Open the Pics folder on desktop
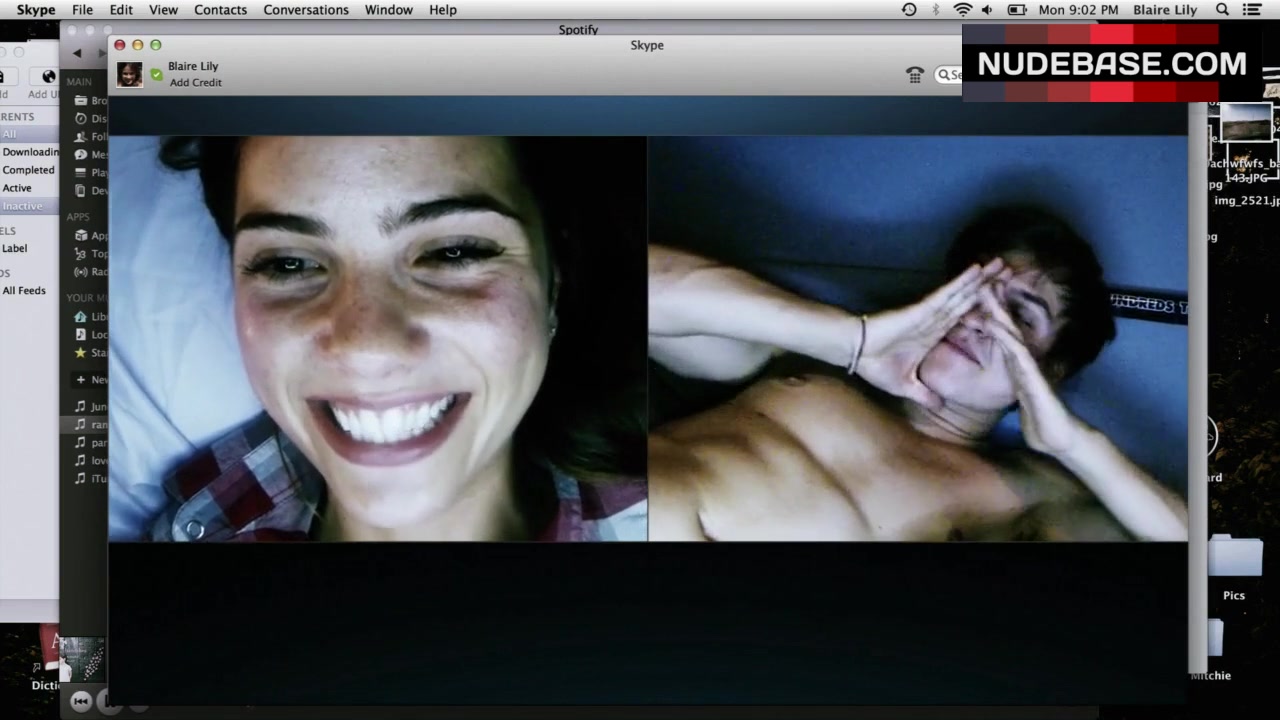 pos(1233,560)
